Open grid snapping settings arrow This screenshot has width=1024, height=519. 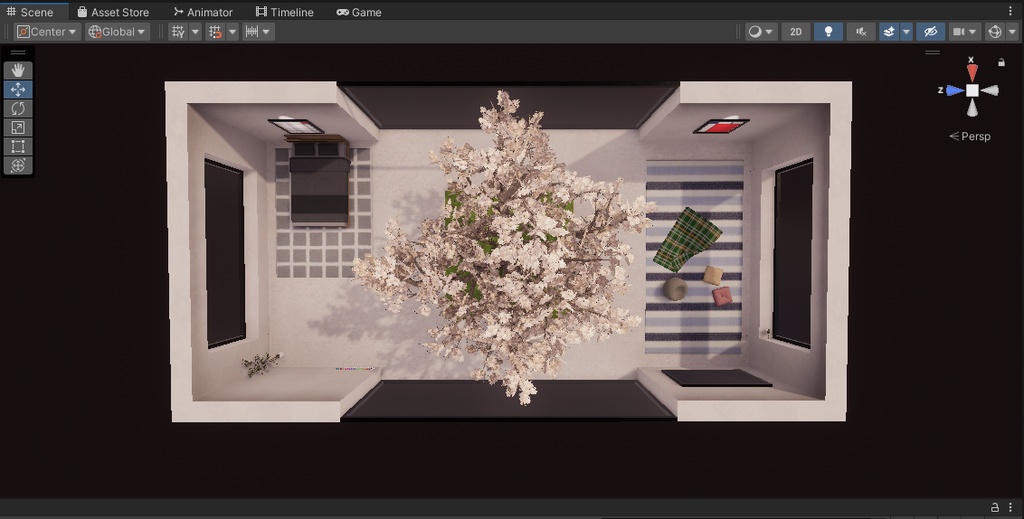click(x=232, y=31)
